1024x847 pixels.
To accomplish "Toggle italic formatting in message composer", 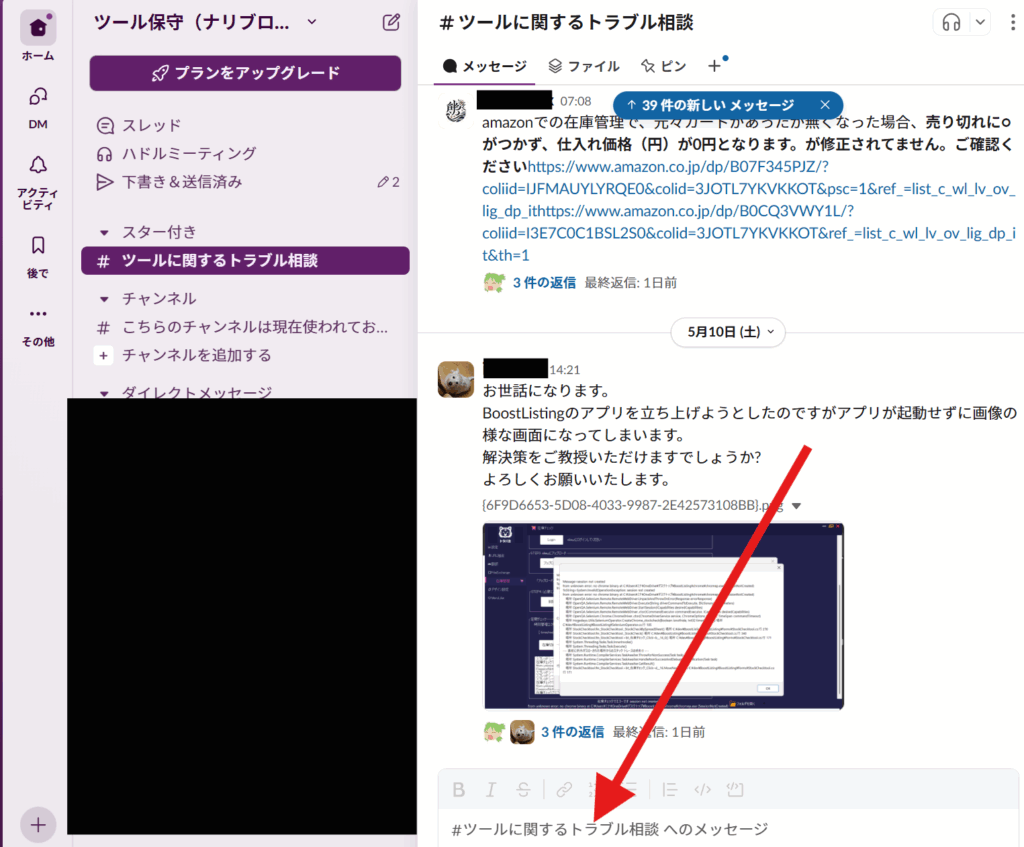I will coord(490,790).
